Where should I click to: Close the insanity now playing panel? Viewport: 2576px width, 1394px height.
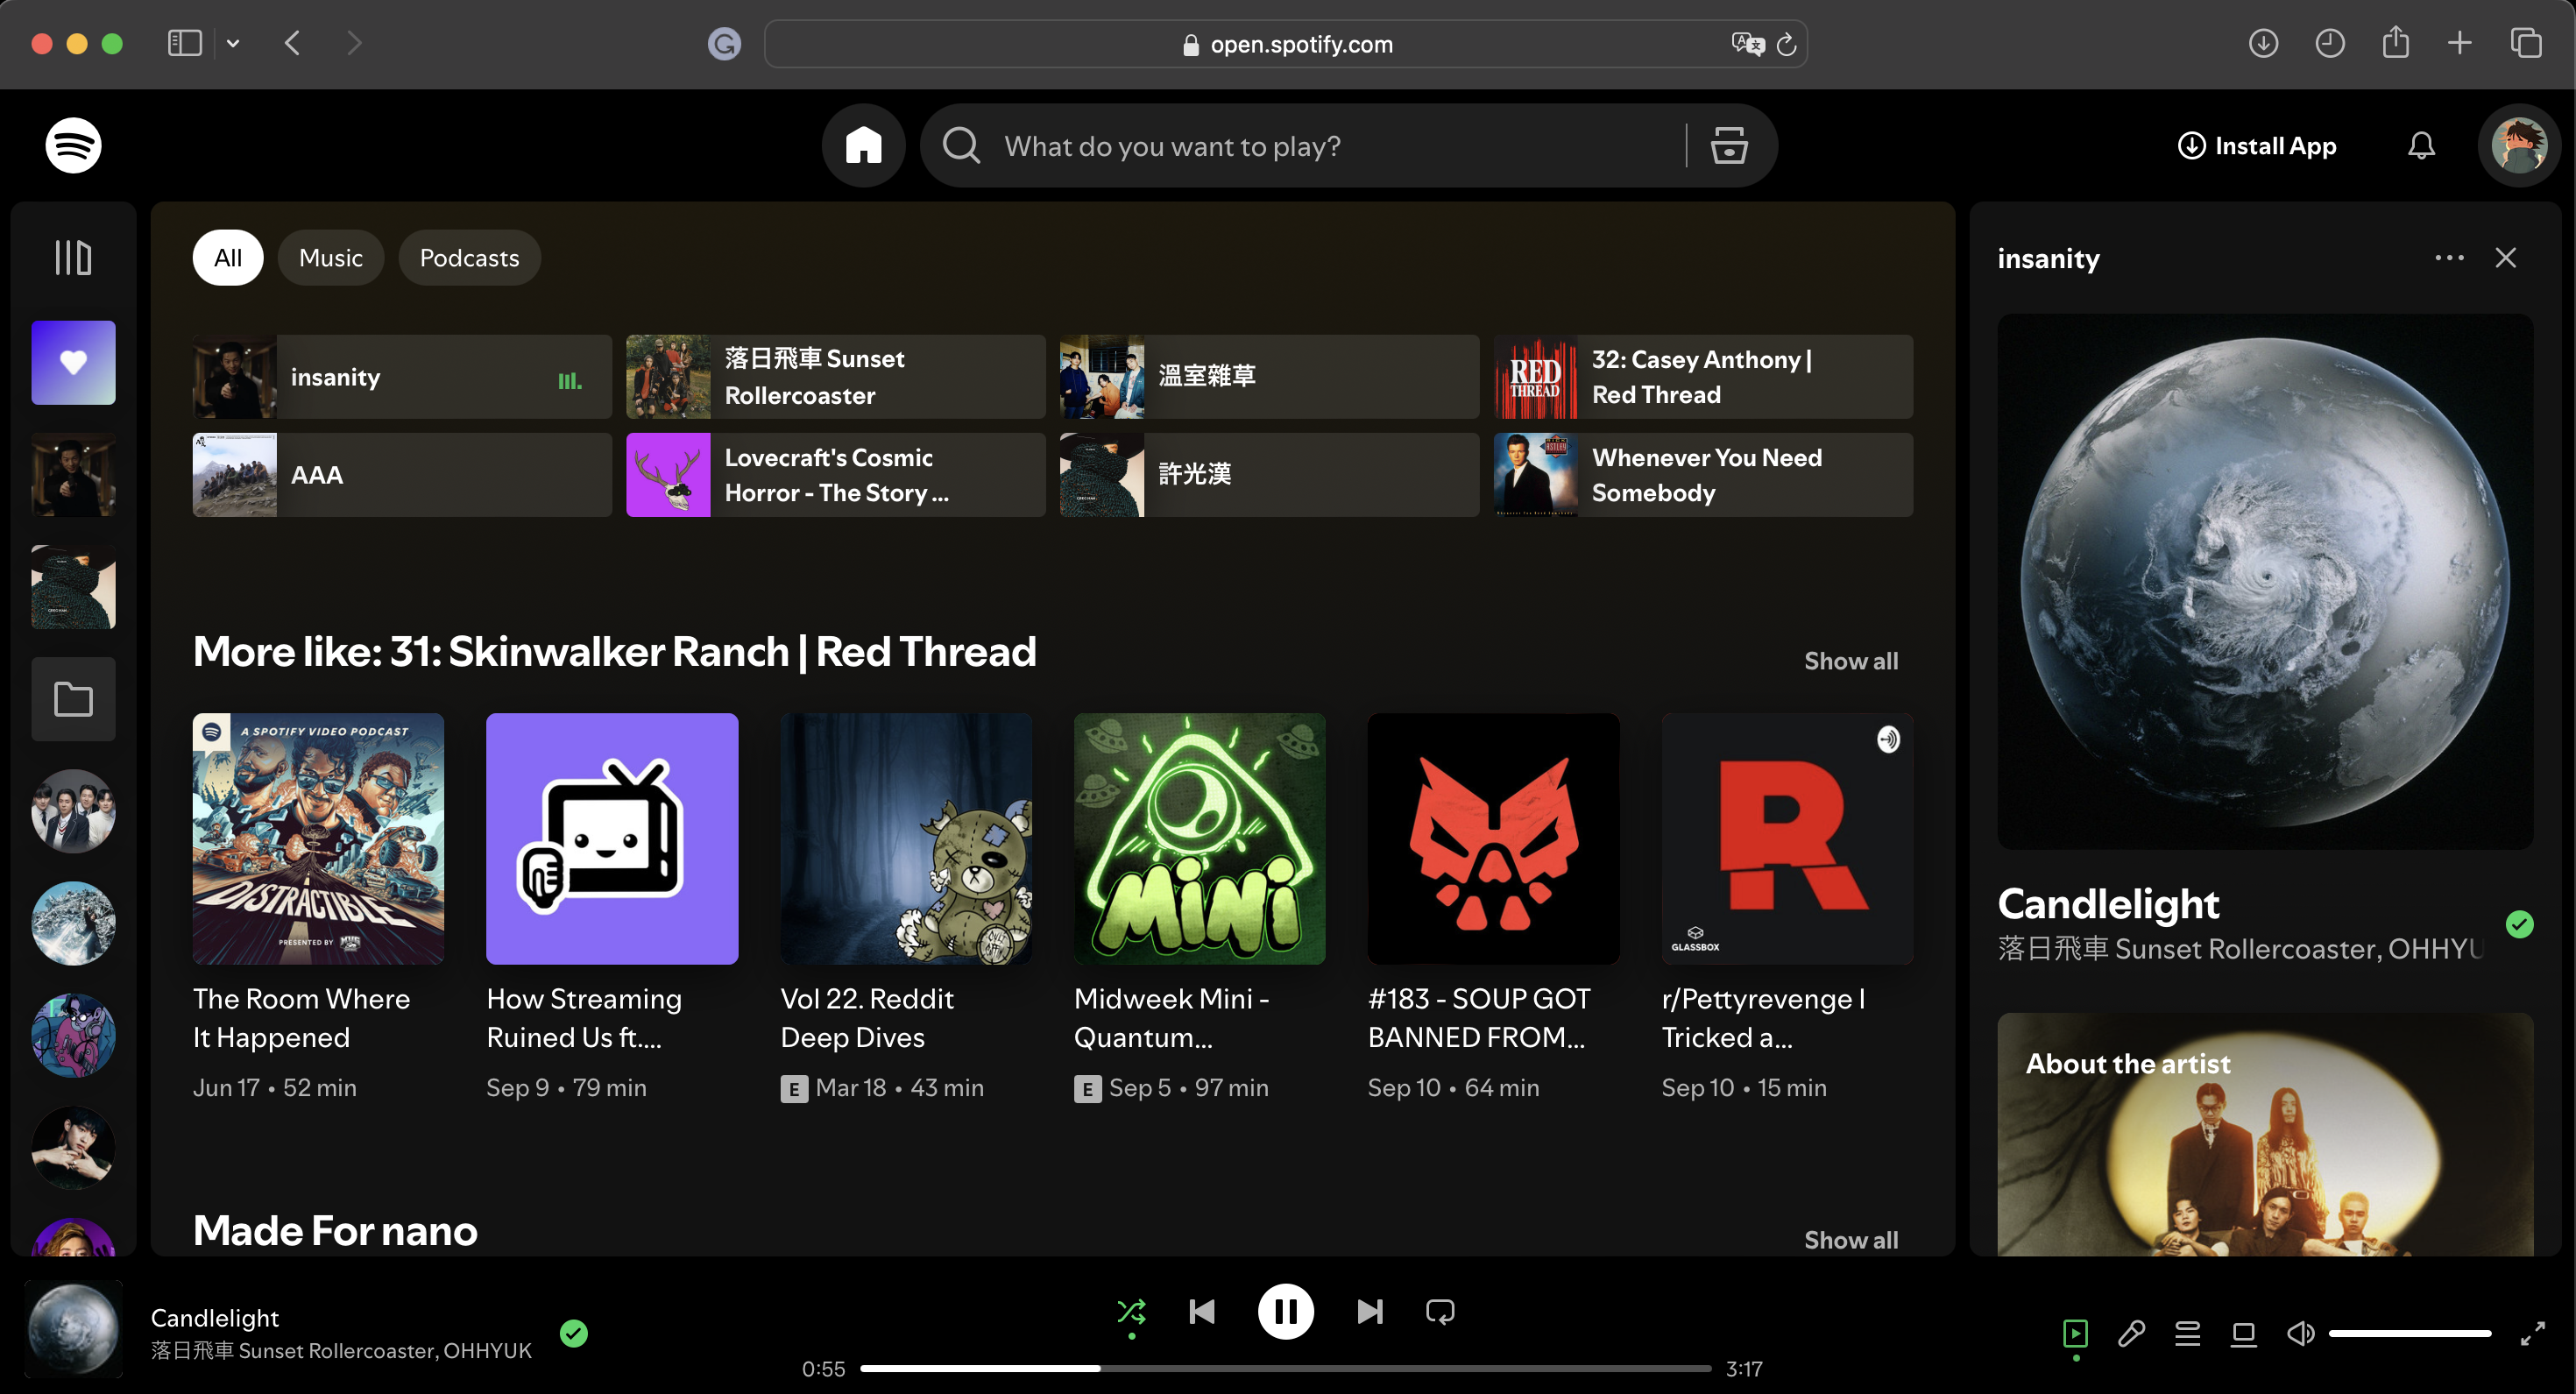[x=2505, y=258]
